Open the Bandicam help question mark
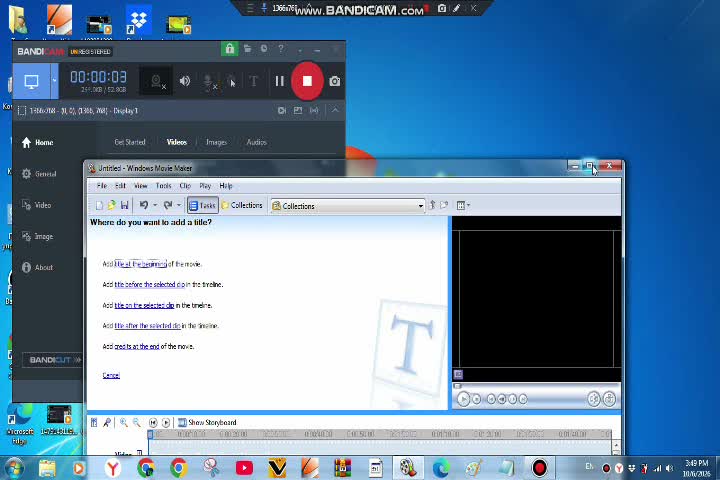Viewport: 720px width, 480px height. pos(281,49)
